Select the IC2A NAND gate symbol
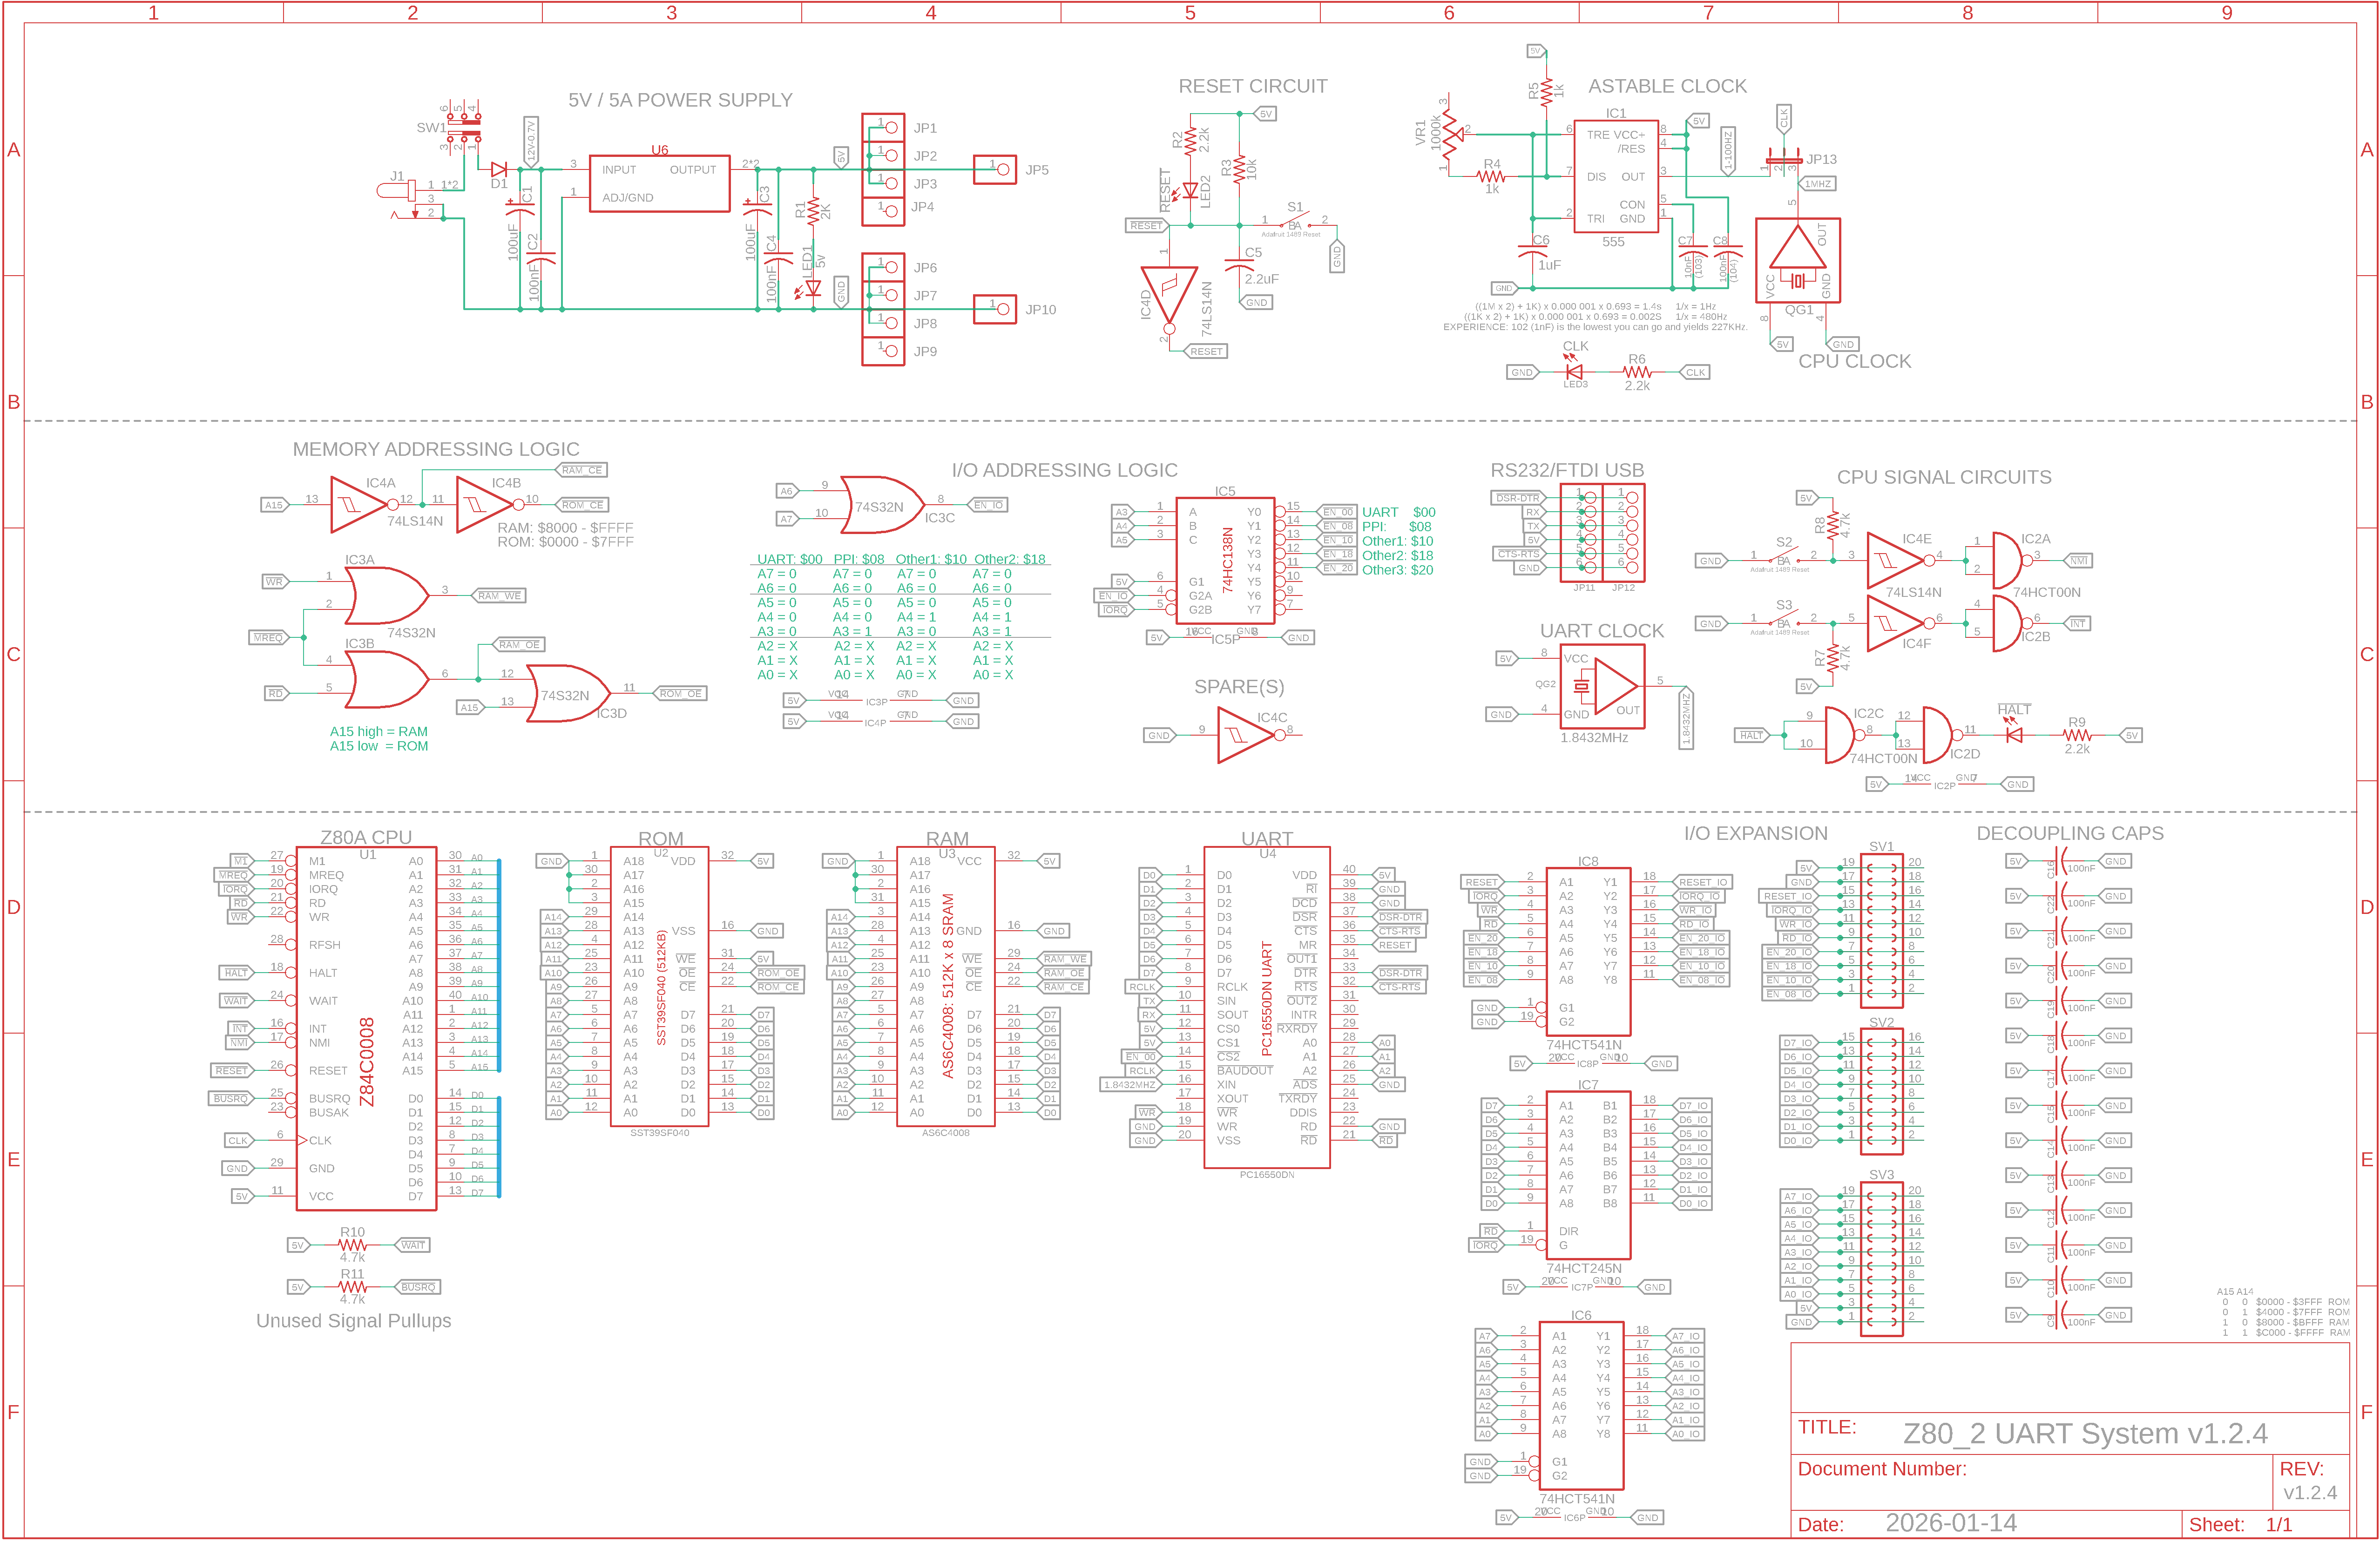2380x1542 pixels. (2008, 560)
